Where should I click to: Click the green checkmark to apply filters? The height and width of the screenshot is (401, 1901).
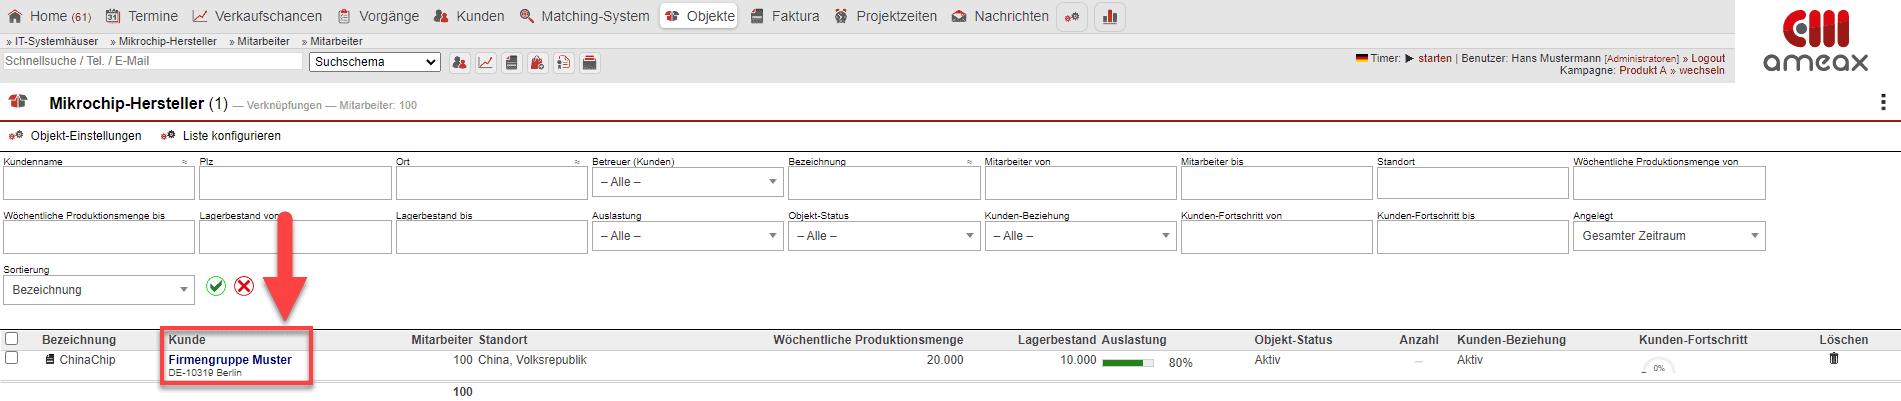pos(216,286)
